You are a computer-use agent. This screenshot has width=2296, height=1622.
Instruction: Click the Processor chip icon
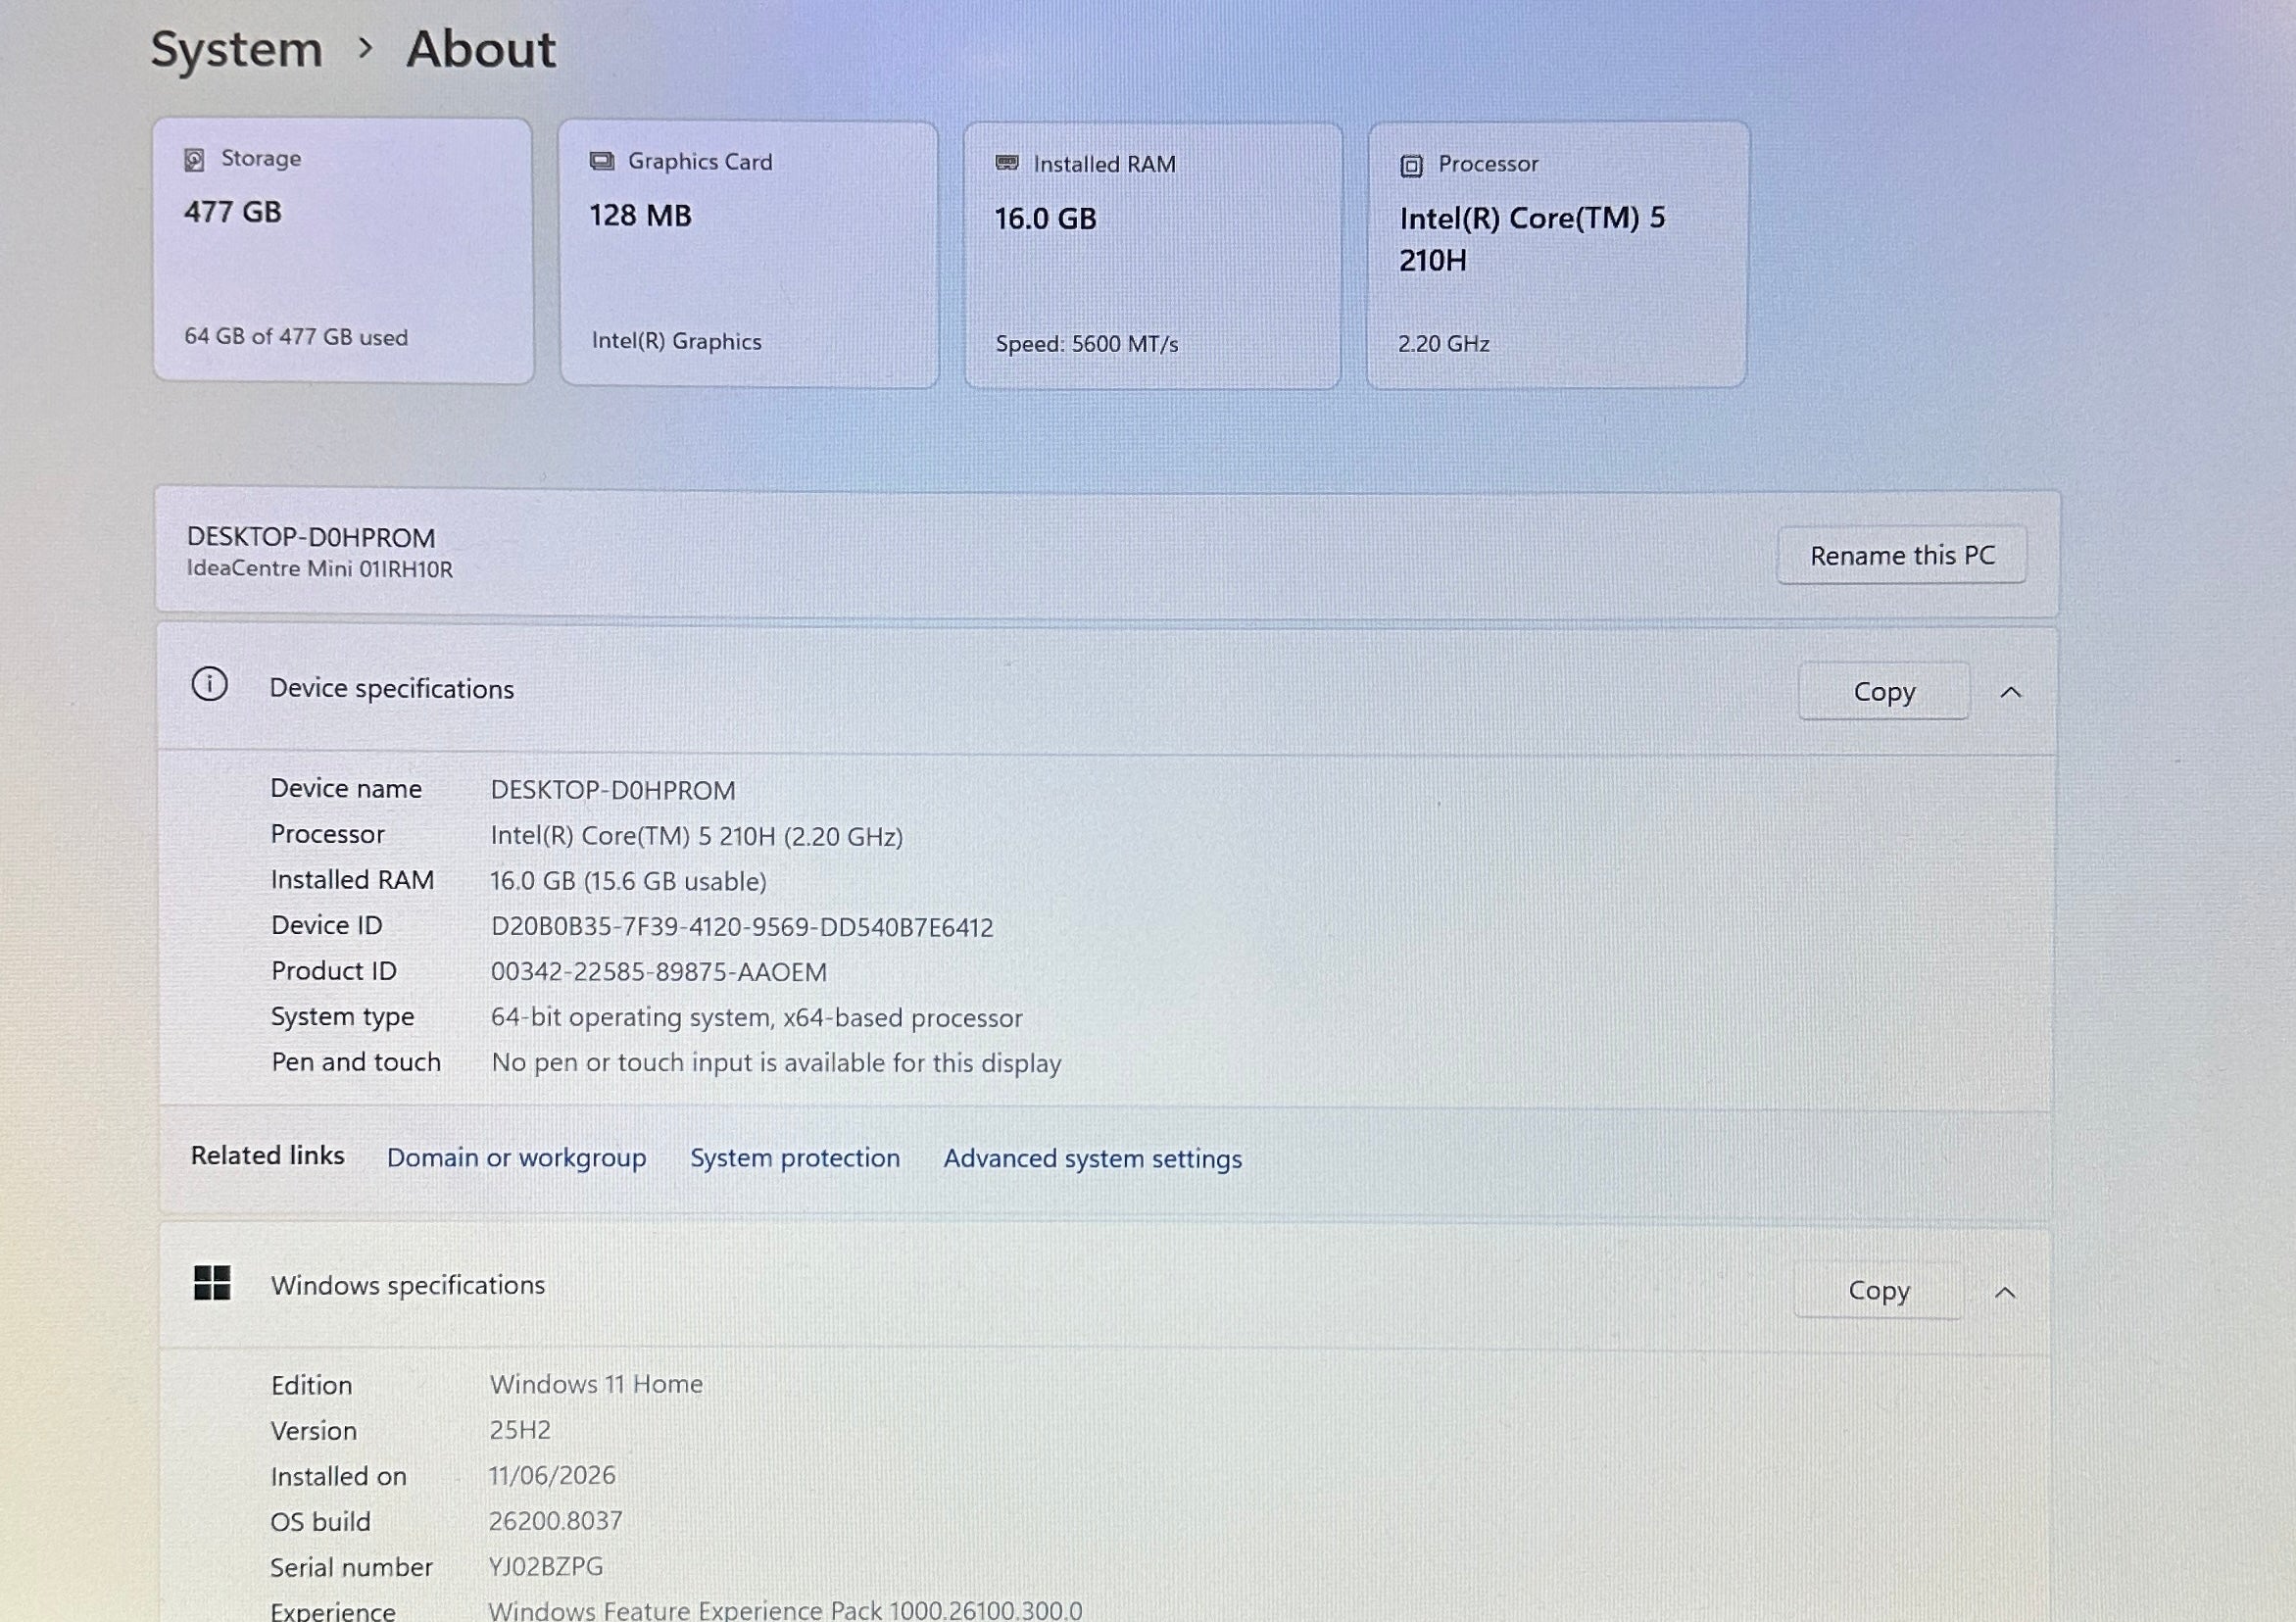coord(1411,165)
